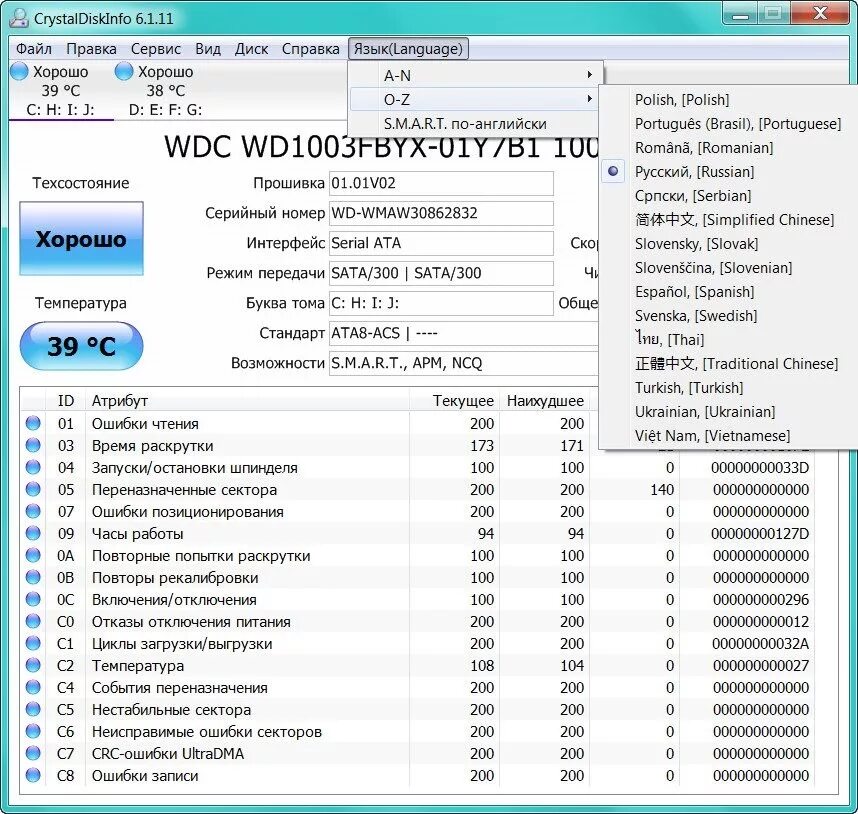
Task: Click the serial number field WD-WMAW30862832
Action: coord(441,213)
